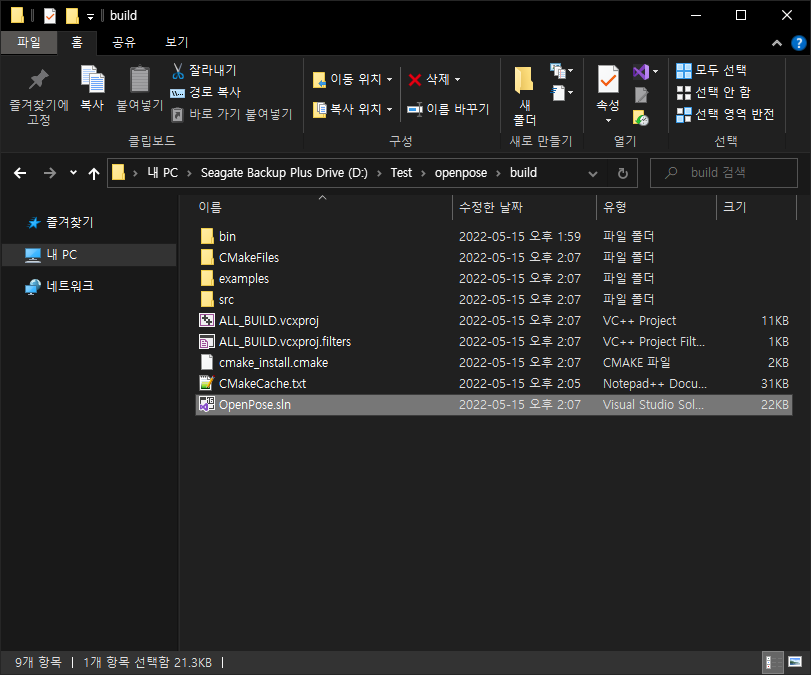Click Test breadcrumb in address bar
This screenshot has width=811, height=675.
pos(401,173)
